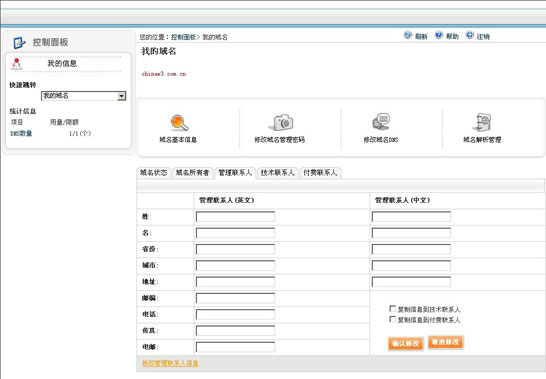Click the 1/1(个) usage value
This screenshot has height=379, width=546.
(80, 133)
